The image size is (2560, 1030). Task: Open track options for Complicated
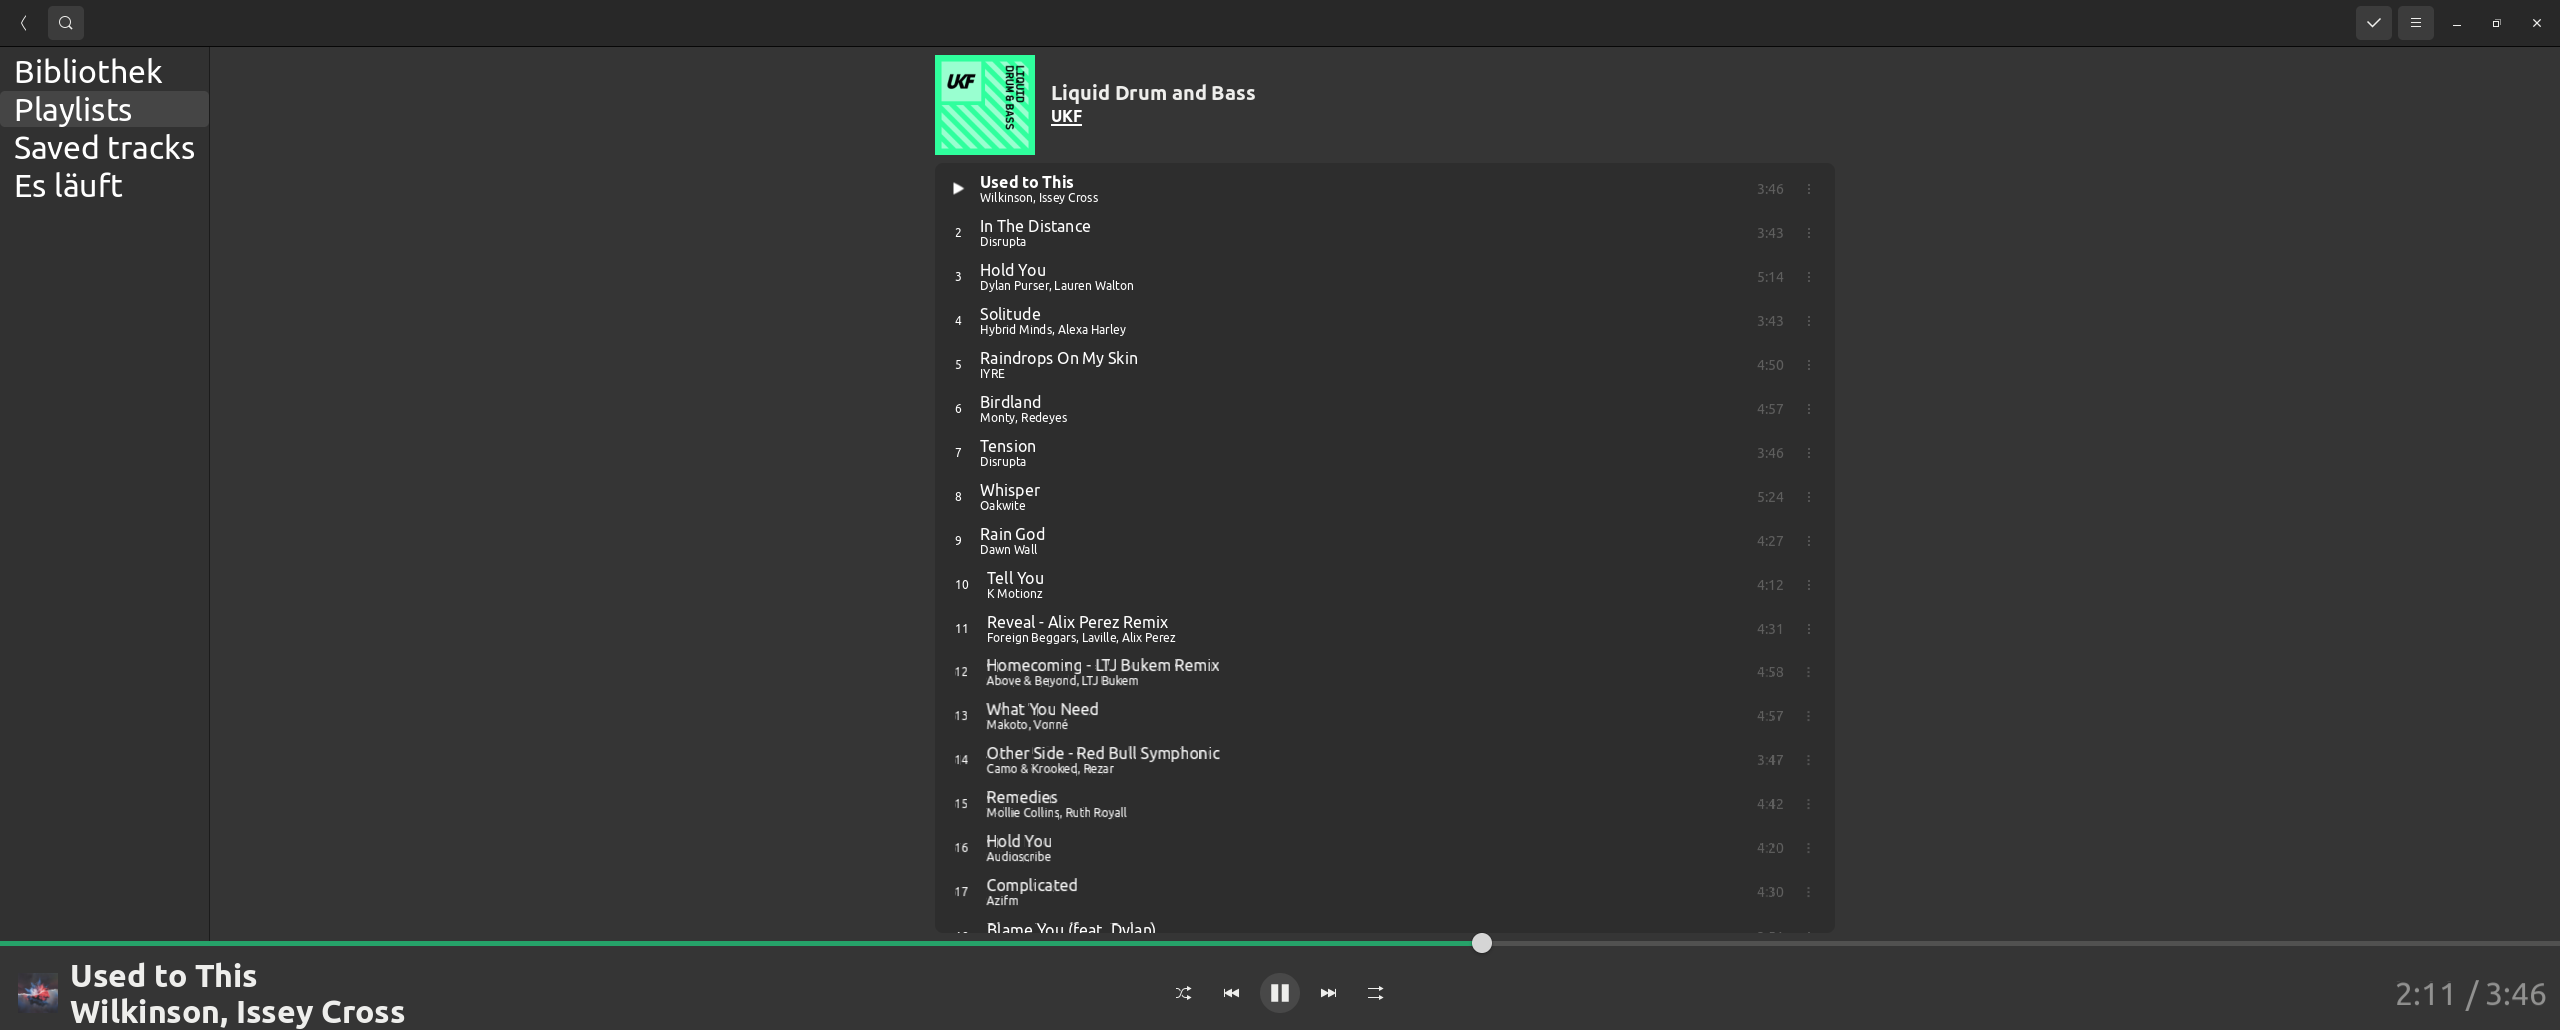point(1808,892)
